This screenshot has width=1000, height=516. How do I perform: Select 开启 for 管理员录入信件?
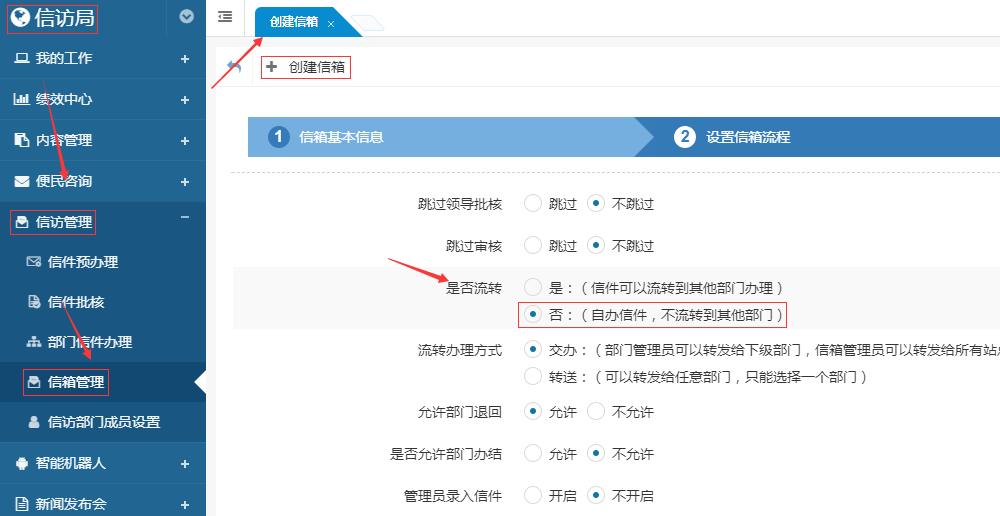[x=533, y=495]
